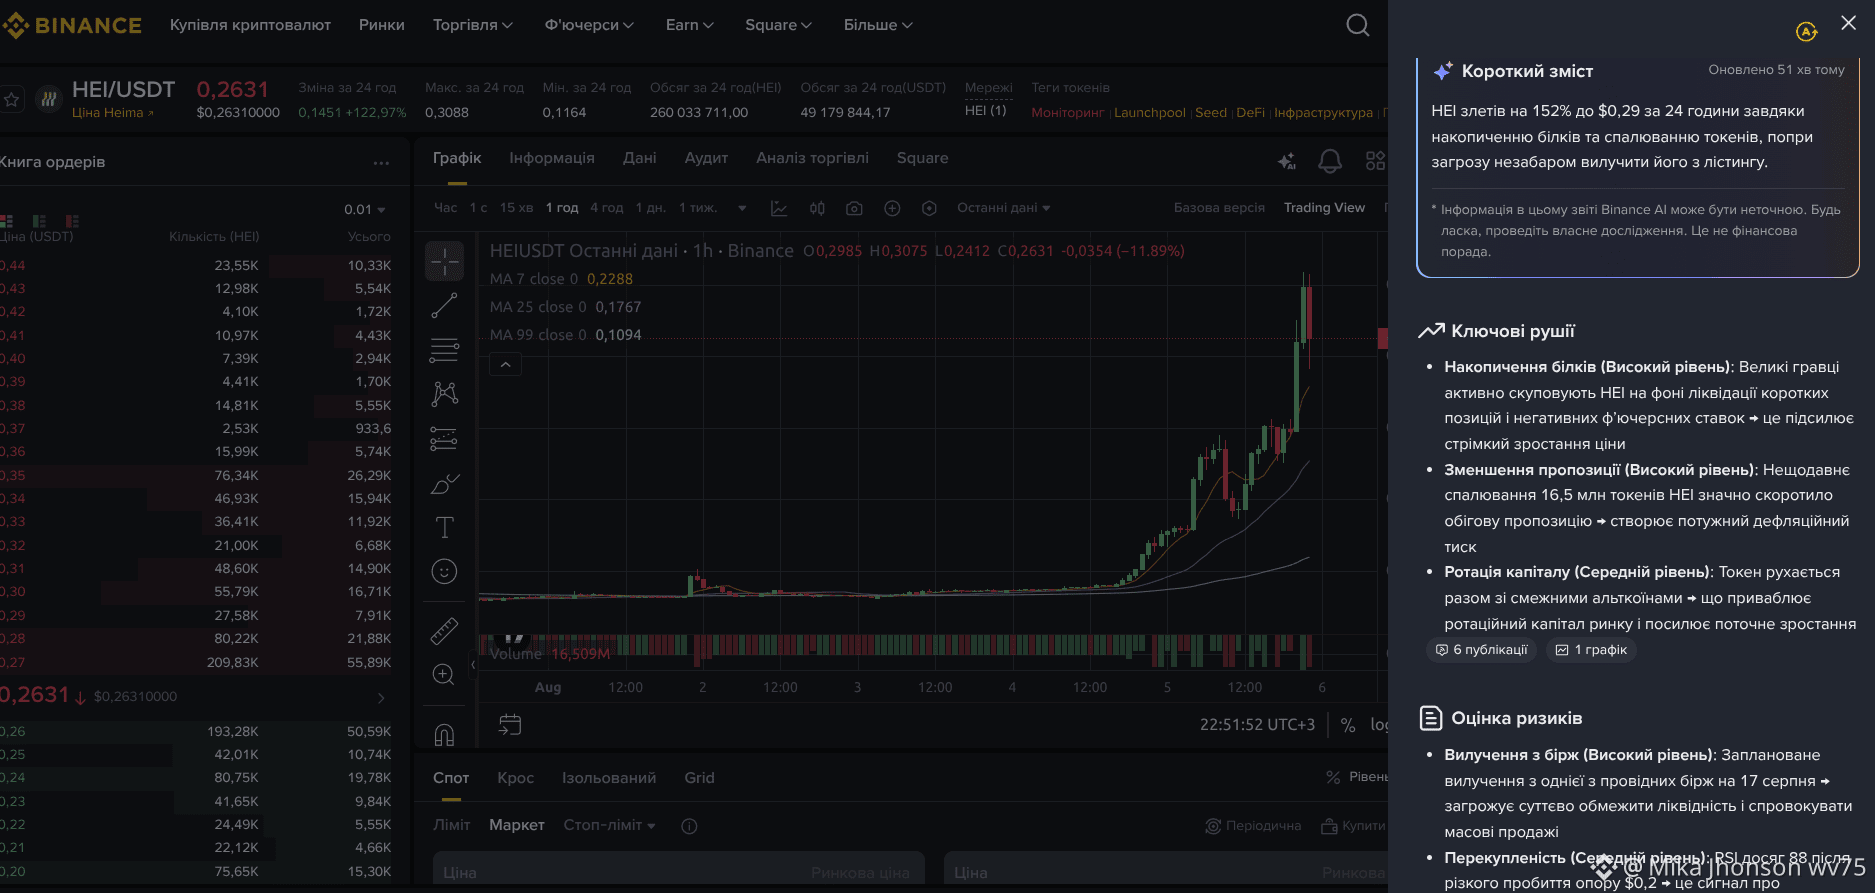This screenshot has height=893, width=1875.
Task: Open Останні дані dropdown
Action: point(1003,208)
